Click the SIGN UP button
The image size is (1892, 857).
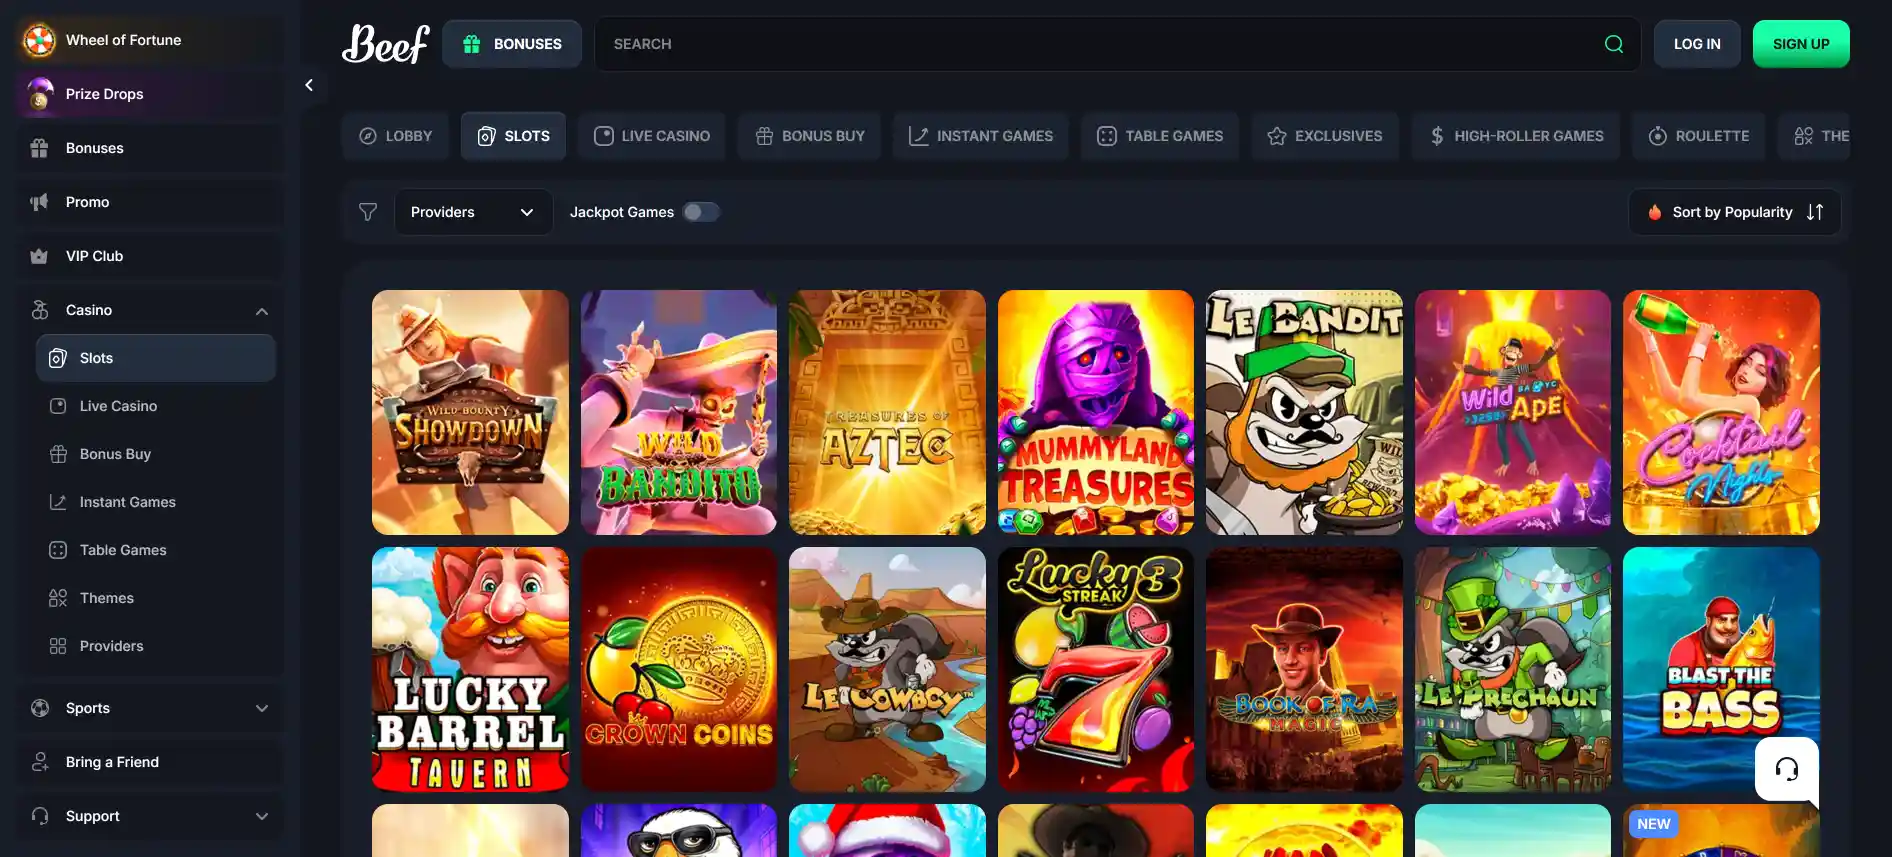[x=1801, y=44]
